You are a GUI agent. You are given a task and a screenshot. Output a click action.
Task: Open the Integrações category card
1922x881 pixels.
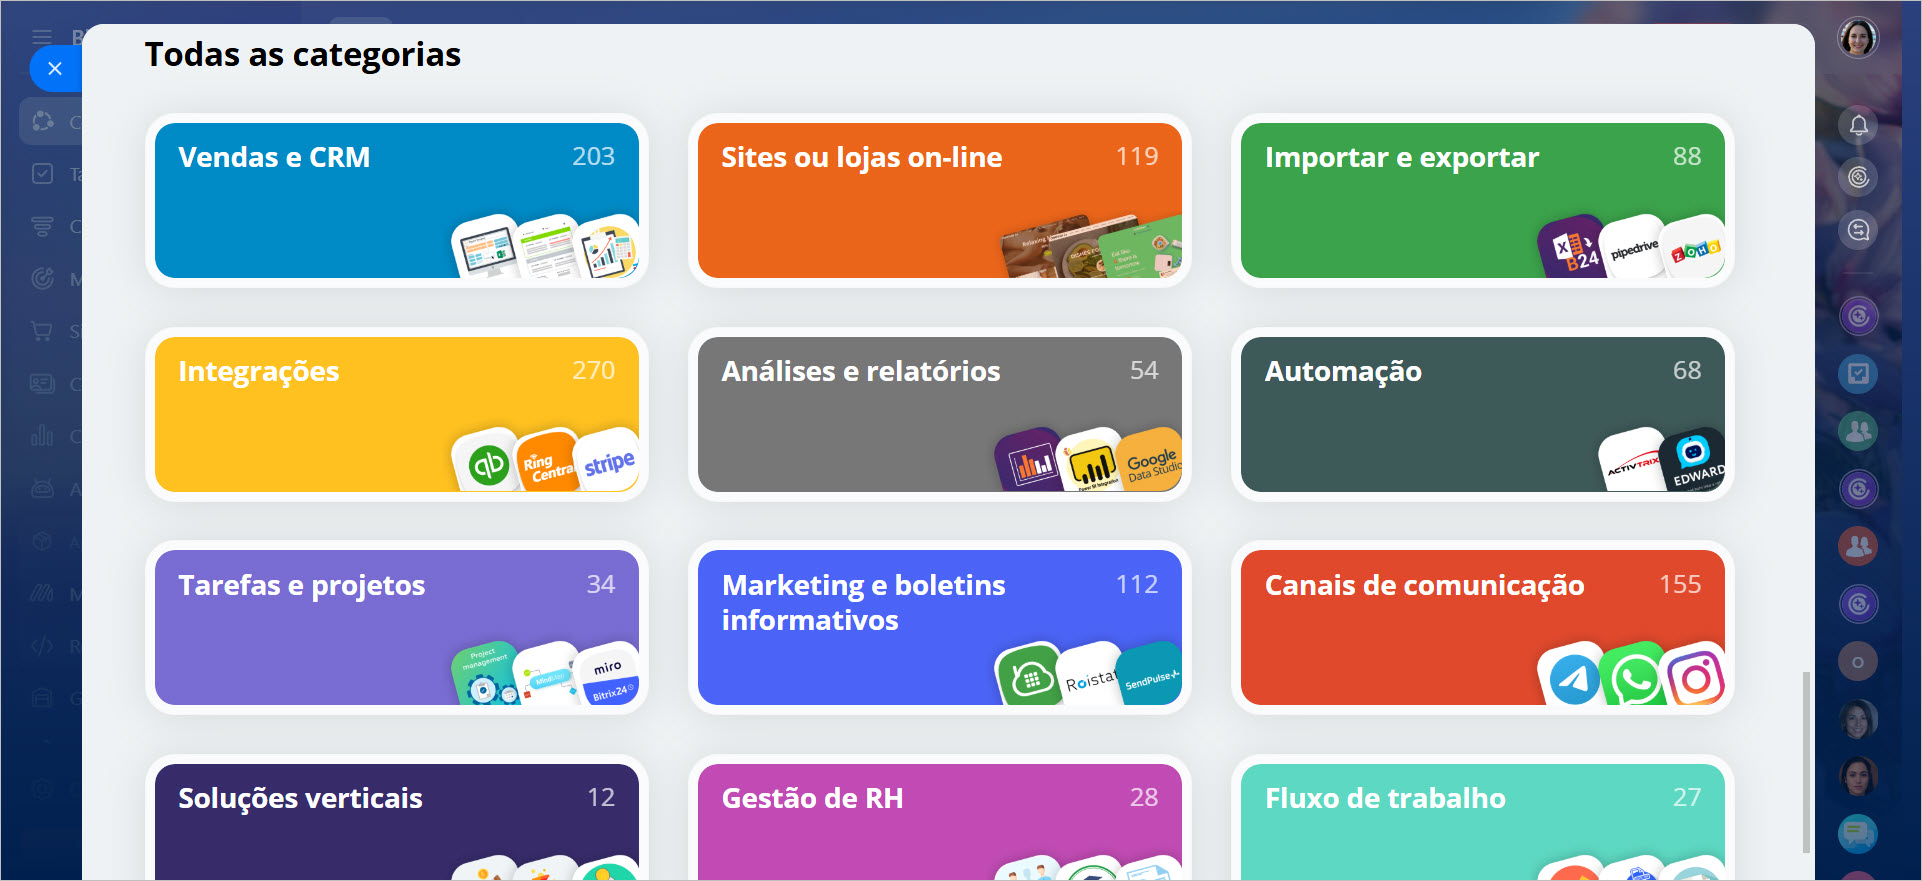397,414
